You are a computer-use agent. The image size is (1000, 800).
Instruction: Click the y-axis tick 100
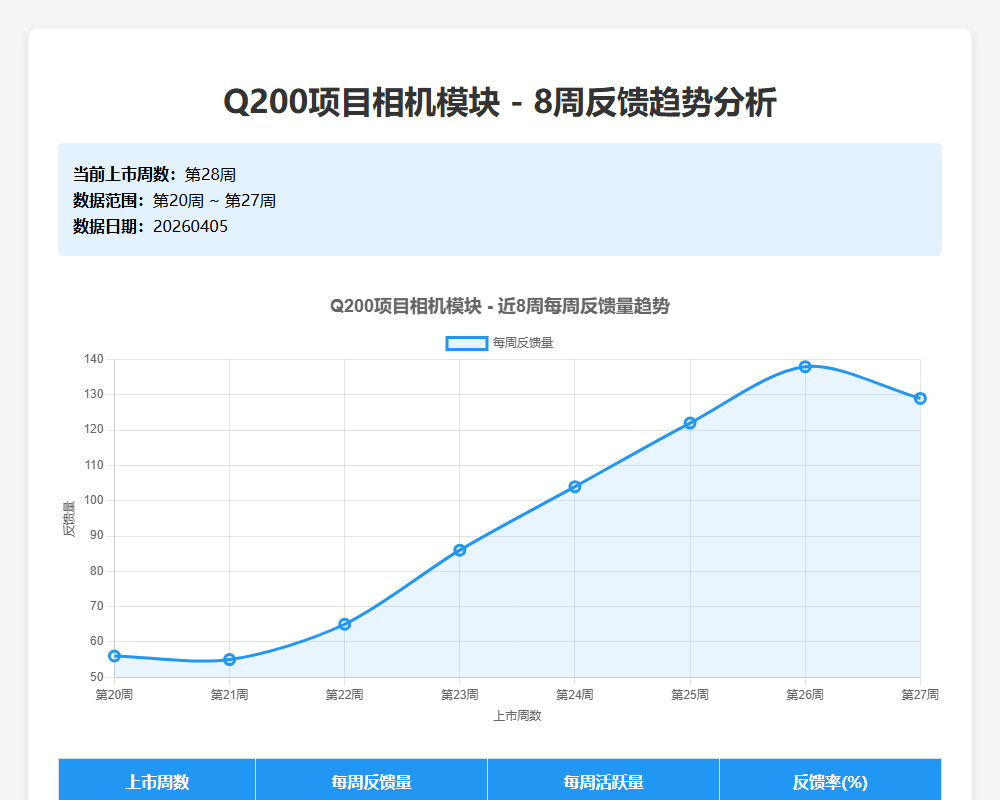[94, 500]
